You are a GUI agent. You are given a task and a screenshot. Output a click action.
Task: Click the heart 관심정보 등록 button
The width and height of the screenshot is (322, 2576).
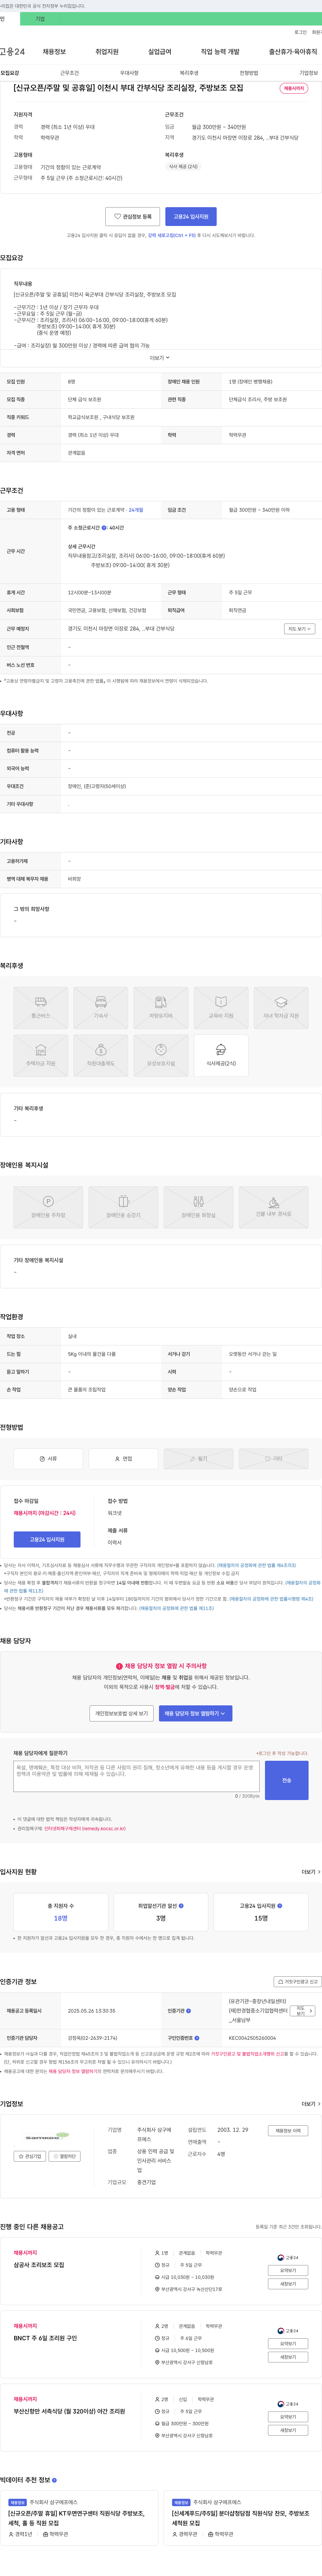point(133,216)
